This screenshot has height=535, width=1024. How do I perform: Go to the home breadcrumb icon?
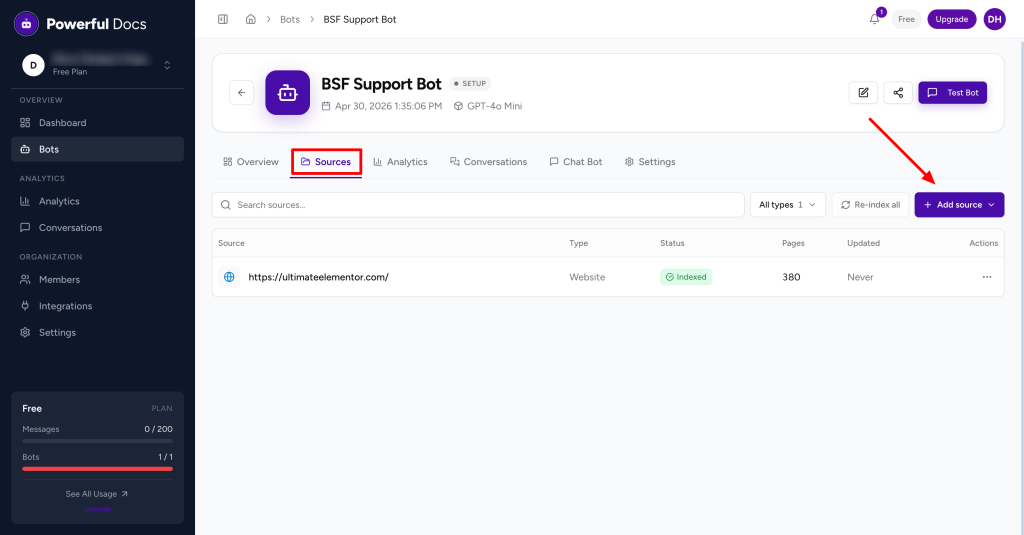click(250, 19)
